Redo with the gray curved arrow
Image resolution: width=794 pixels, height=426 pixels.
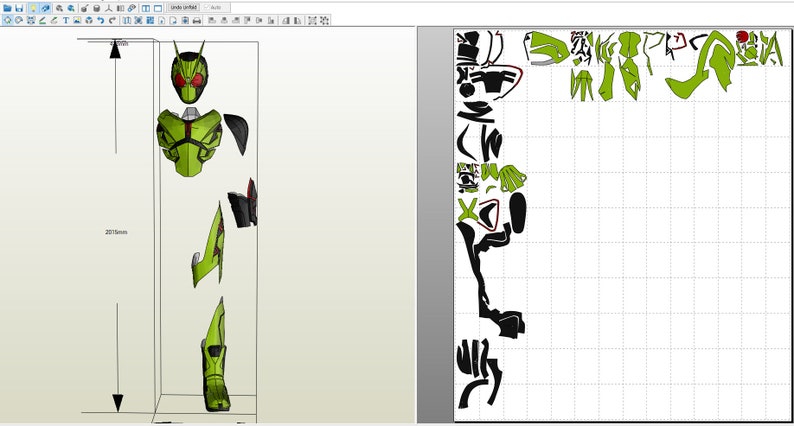coord(112,20)
